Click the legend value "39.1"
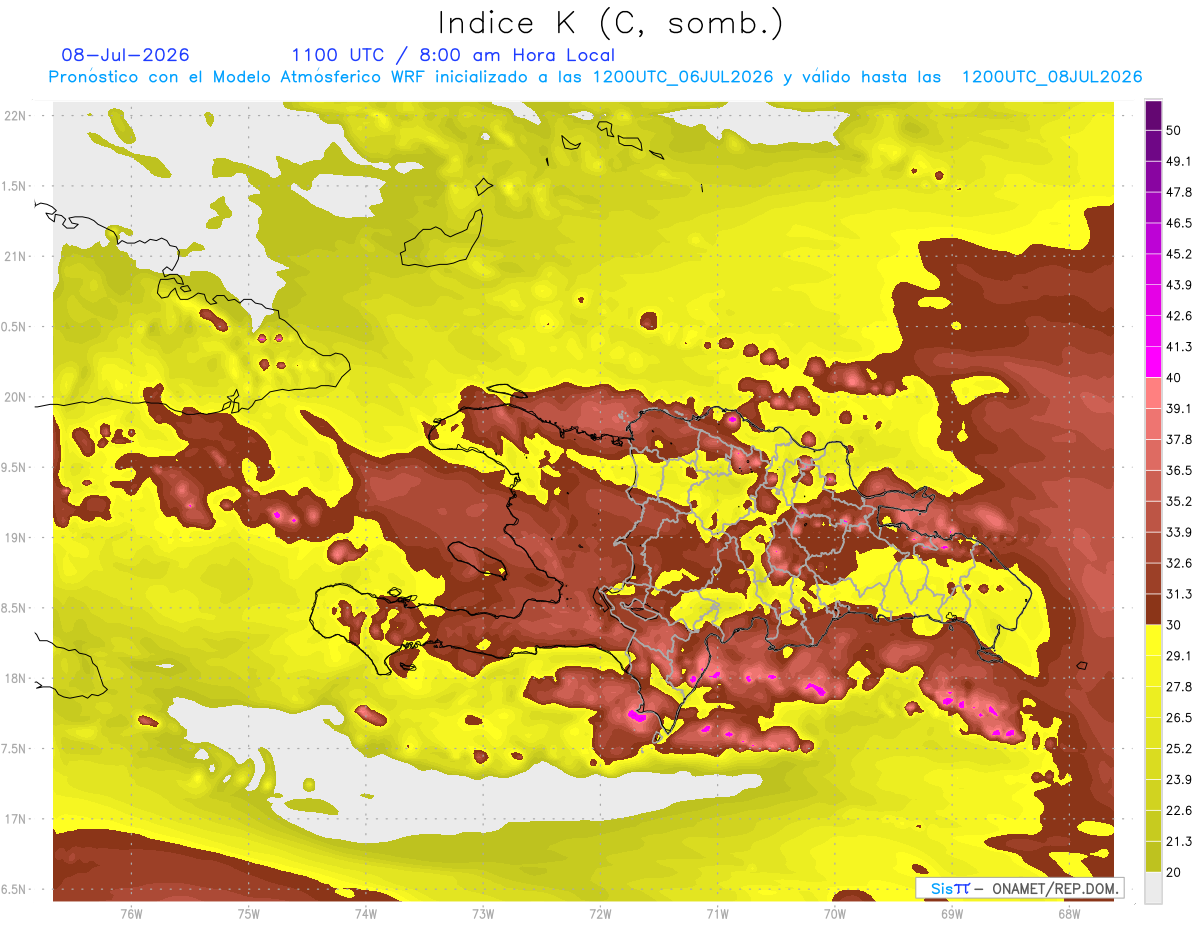This screenshot has height=927, width=1200. tap(1178, 408)
